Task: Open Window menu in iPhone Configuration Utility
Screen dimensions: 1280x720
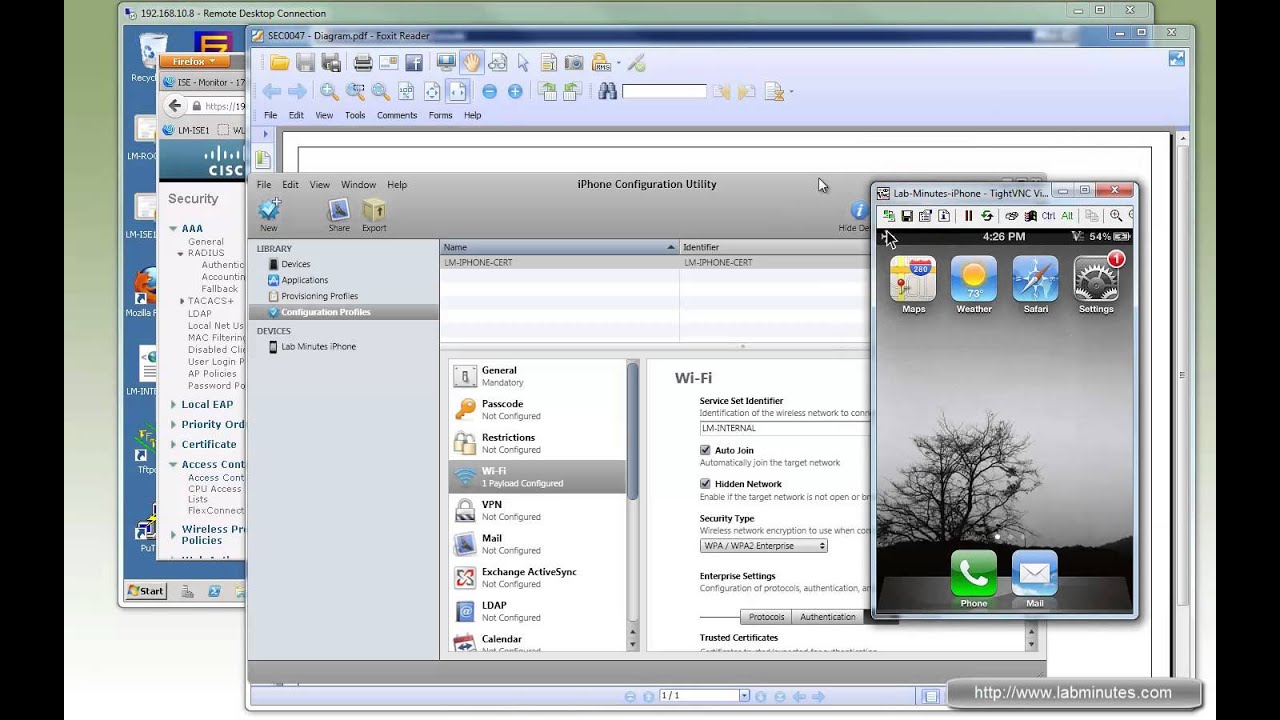Action: coord(358,184)
